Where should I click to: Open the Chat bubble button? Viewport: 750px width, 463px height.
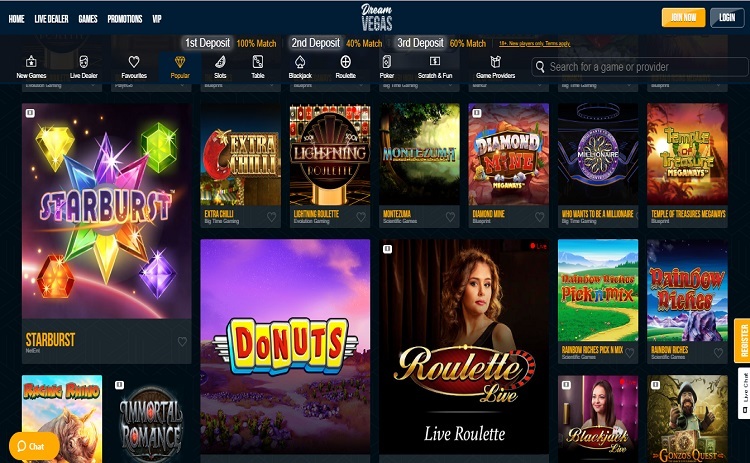point(34,446)
